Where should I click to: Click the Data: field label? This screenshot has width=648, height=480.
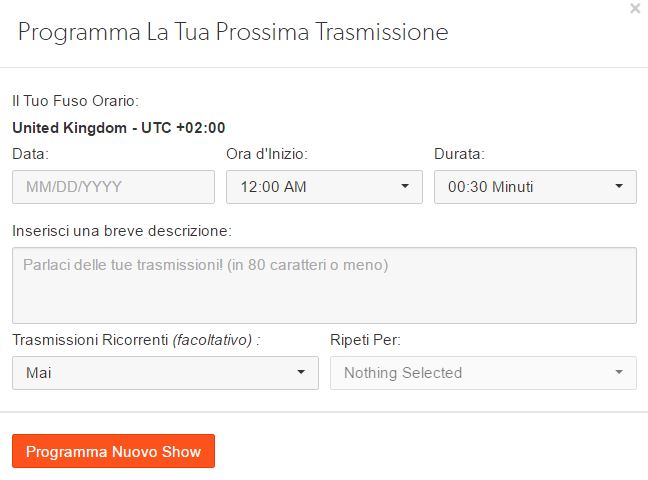[30, 154]
